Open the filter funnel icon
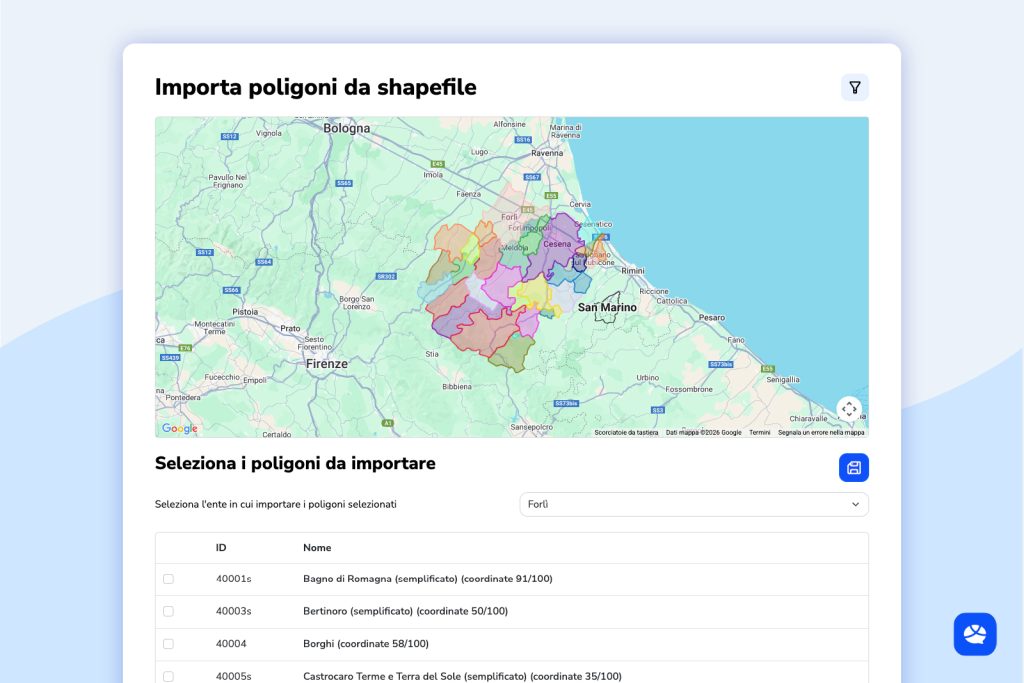1024x683 pixels. click(854, 87)
